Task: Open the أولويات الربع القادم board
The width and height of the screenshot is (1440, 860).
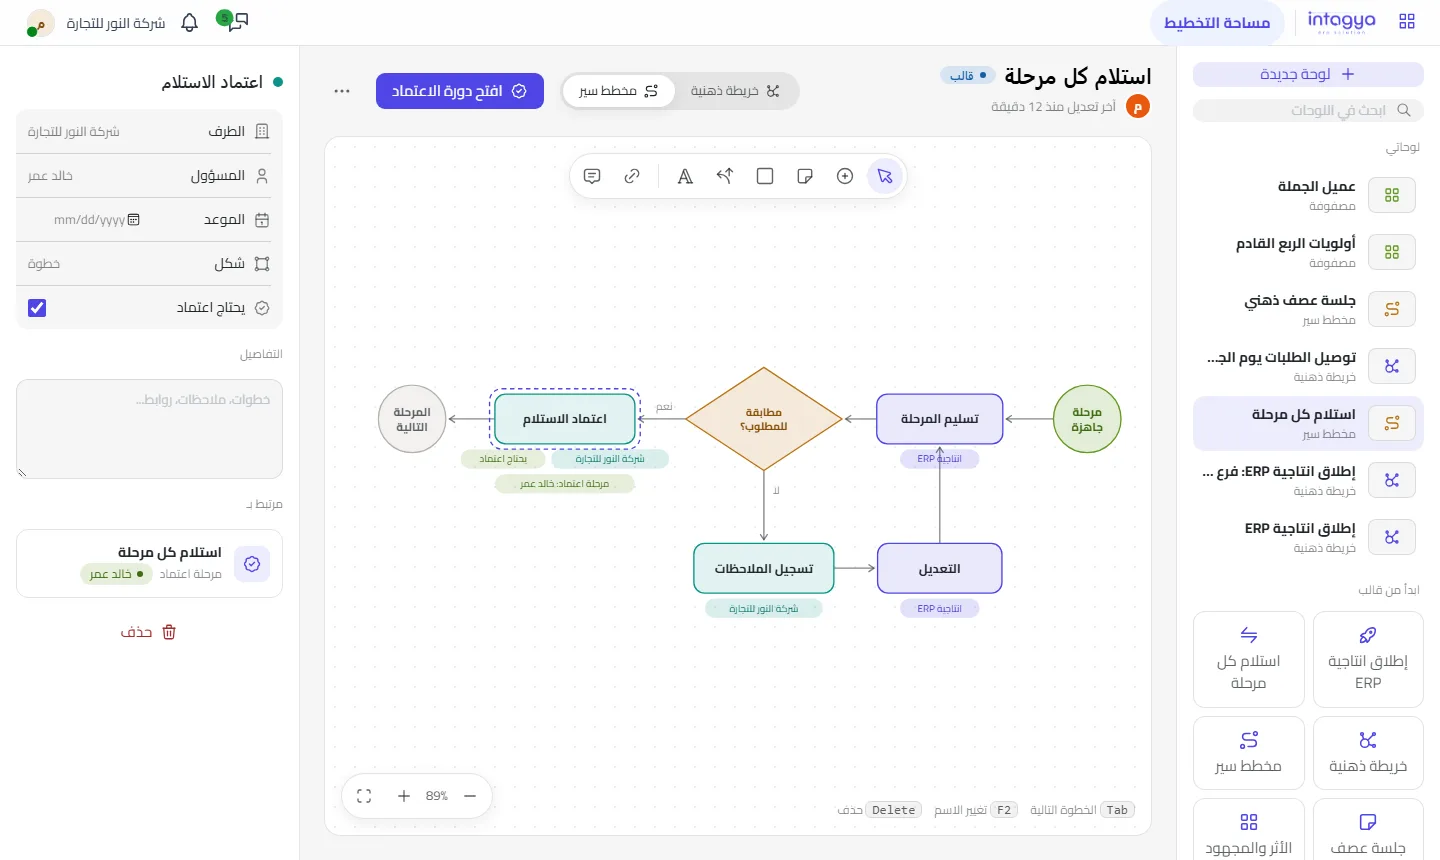Action: tap(1308, 252)
